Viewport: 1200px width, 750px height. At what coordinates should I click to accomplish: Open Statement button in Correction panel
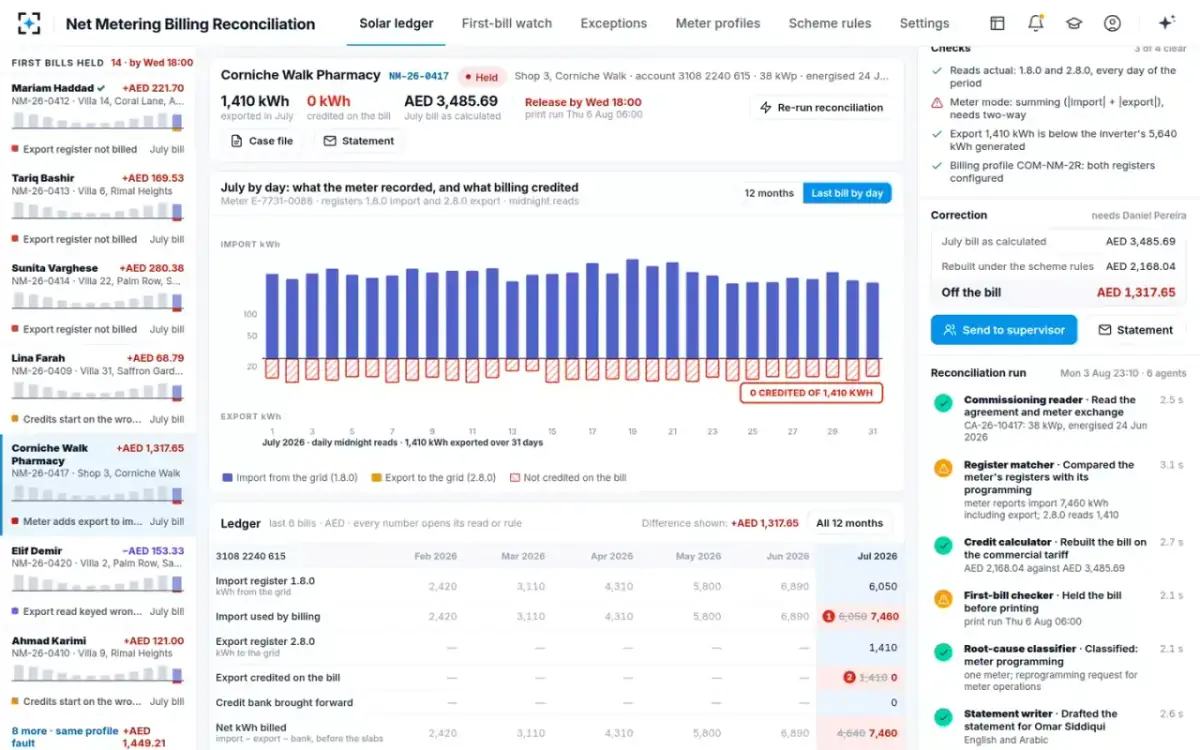tap(1135, 330)
